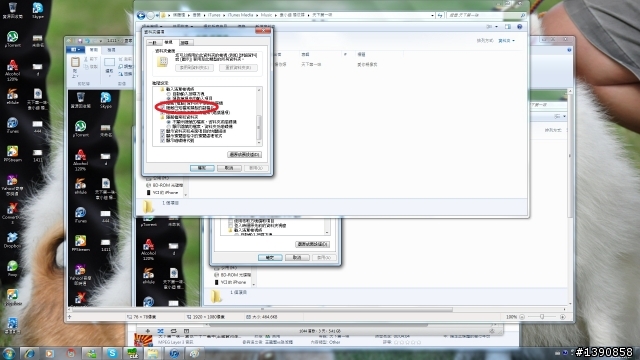The image size is (640, 360).
Task: Click 取消 button in folder options
Action: tap(229, 168)
